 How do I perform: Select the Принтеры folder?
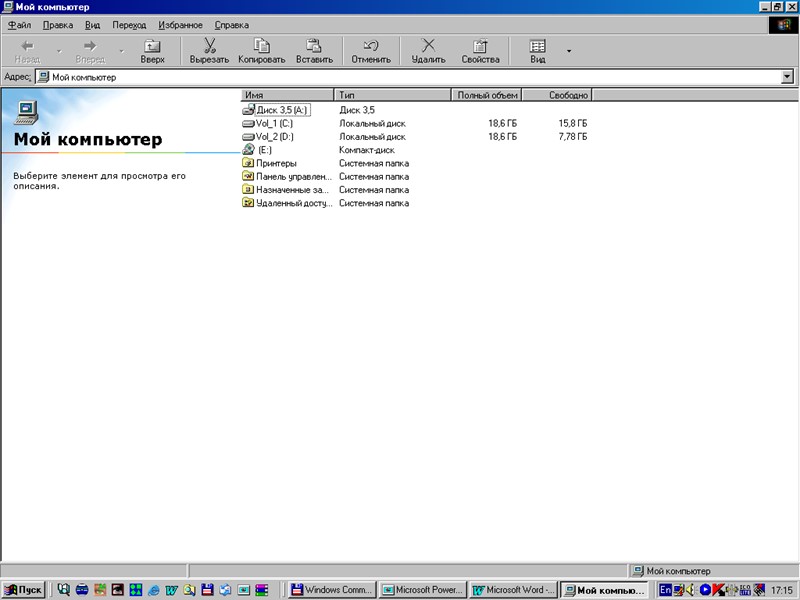tap(269, 163)
